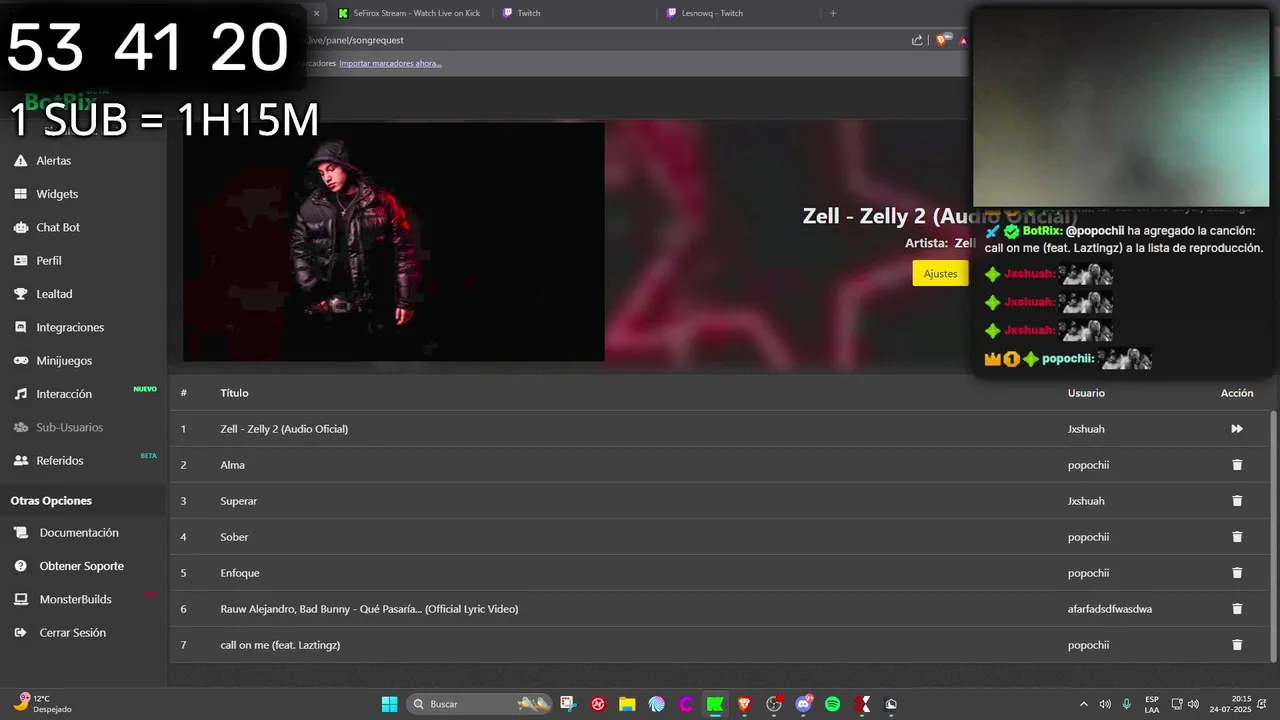Click the Usuario column header
The width and height of the screenshot is (1280, 720).
pos(1086,393)
